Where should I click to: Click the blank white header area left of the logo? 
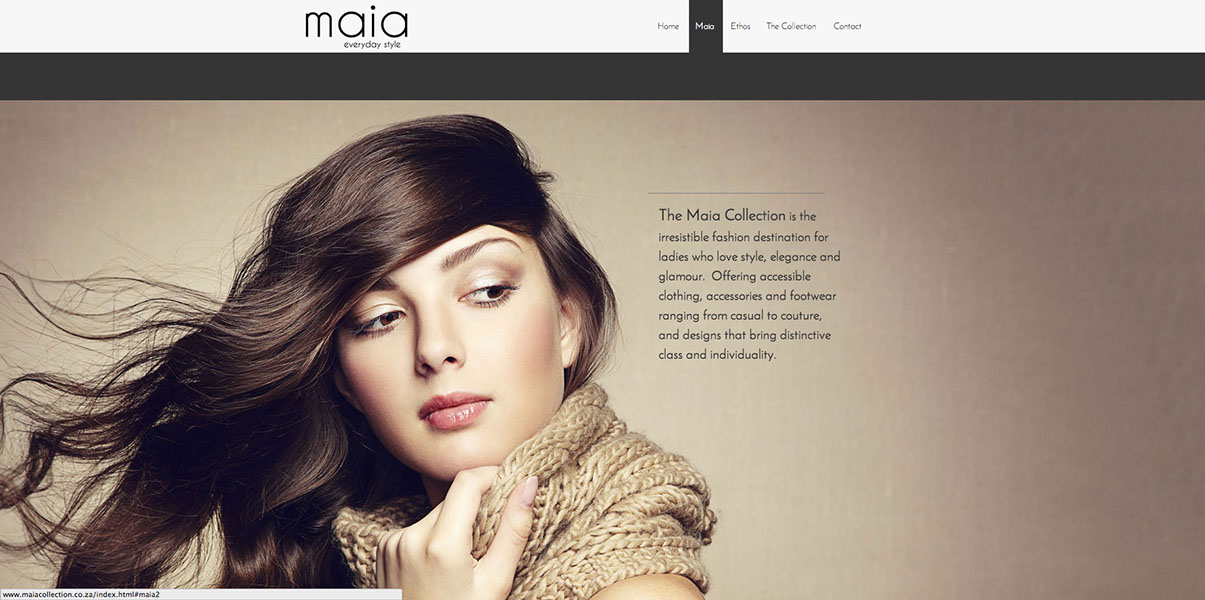point(150,26)
